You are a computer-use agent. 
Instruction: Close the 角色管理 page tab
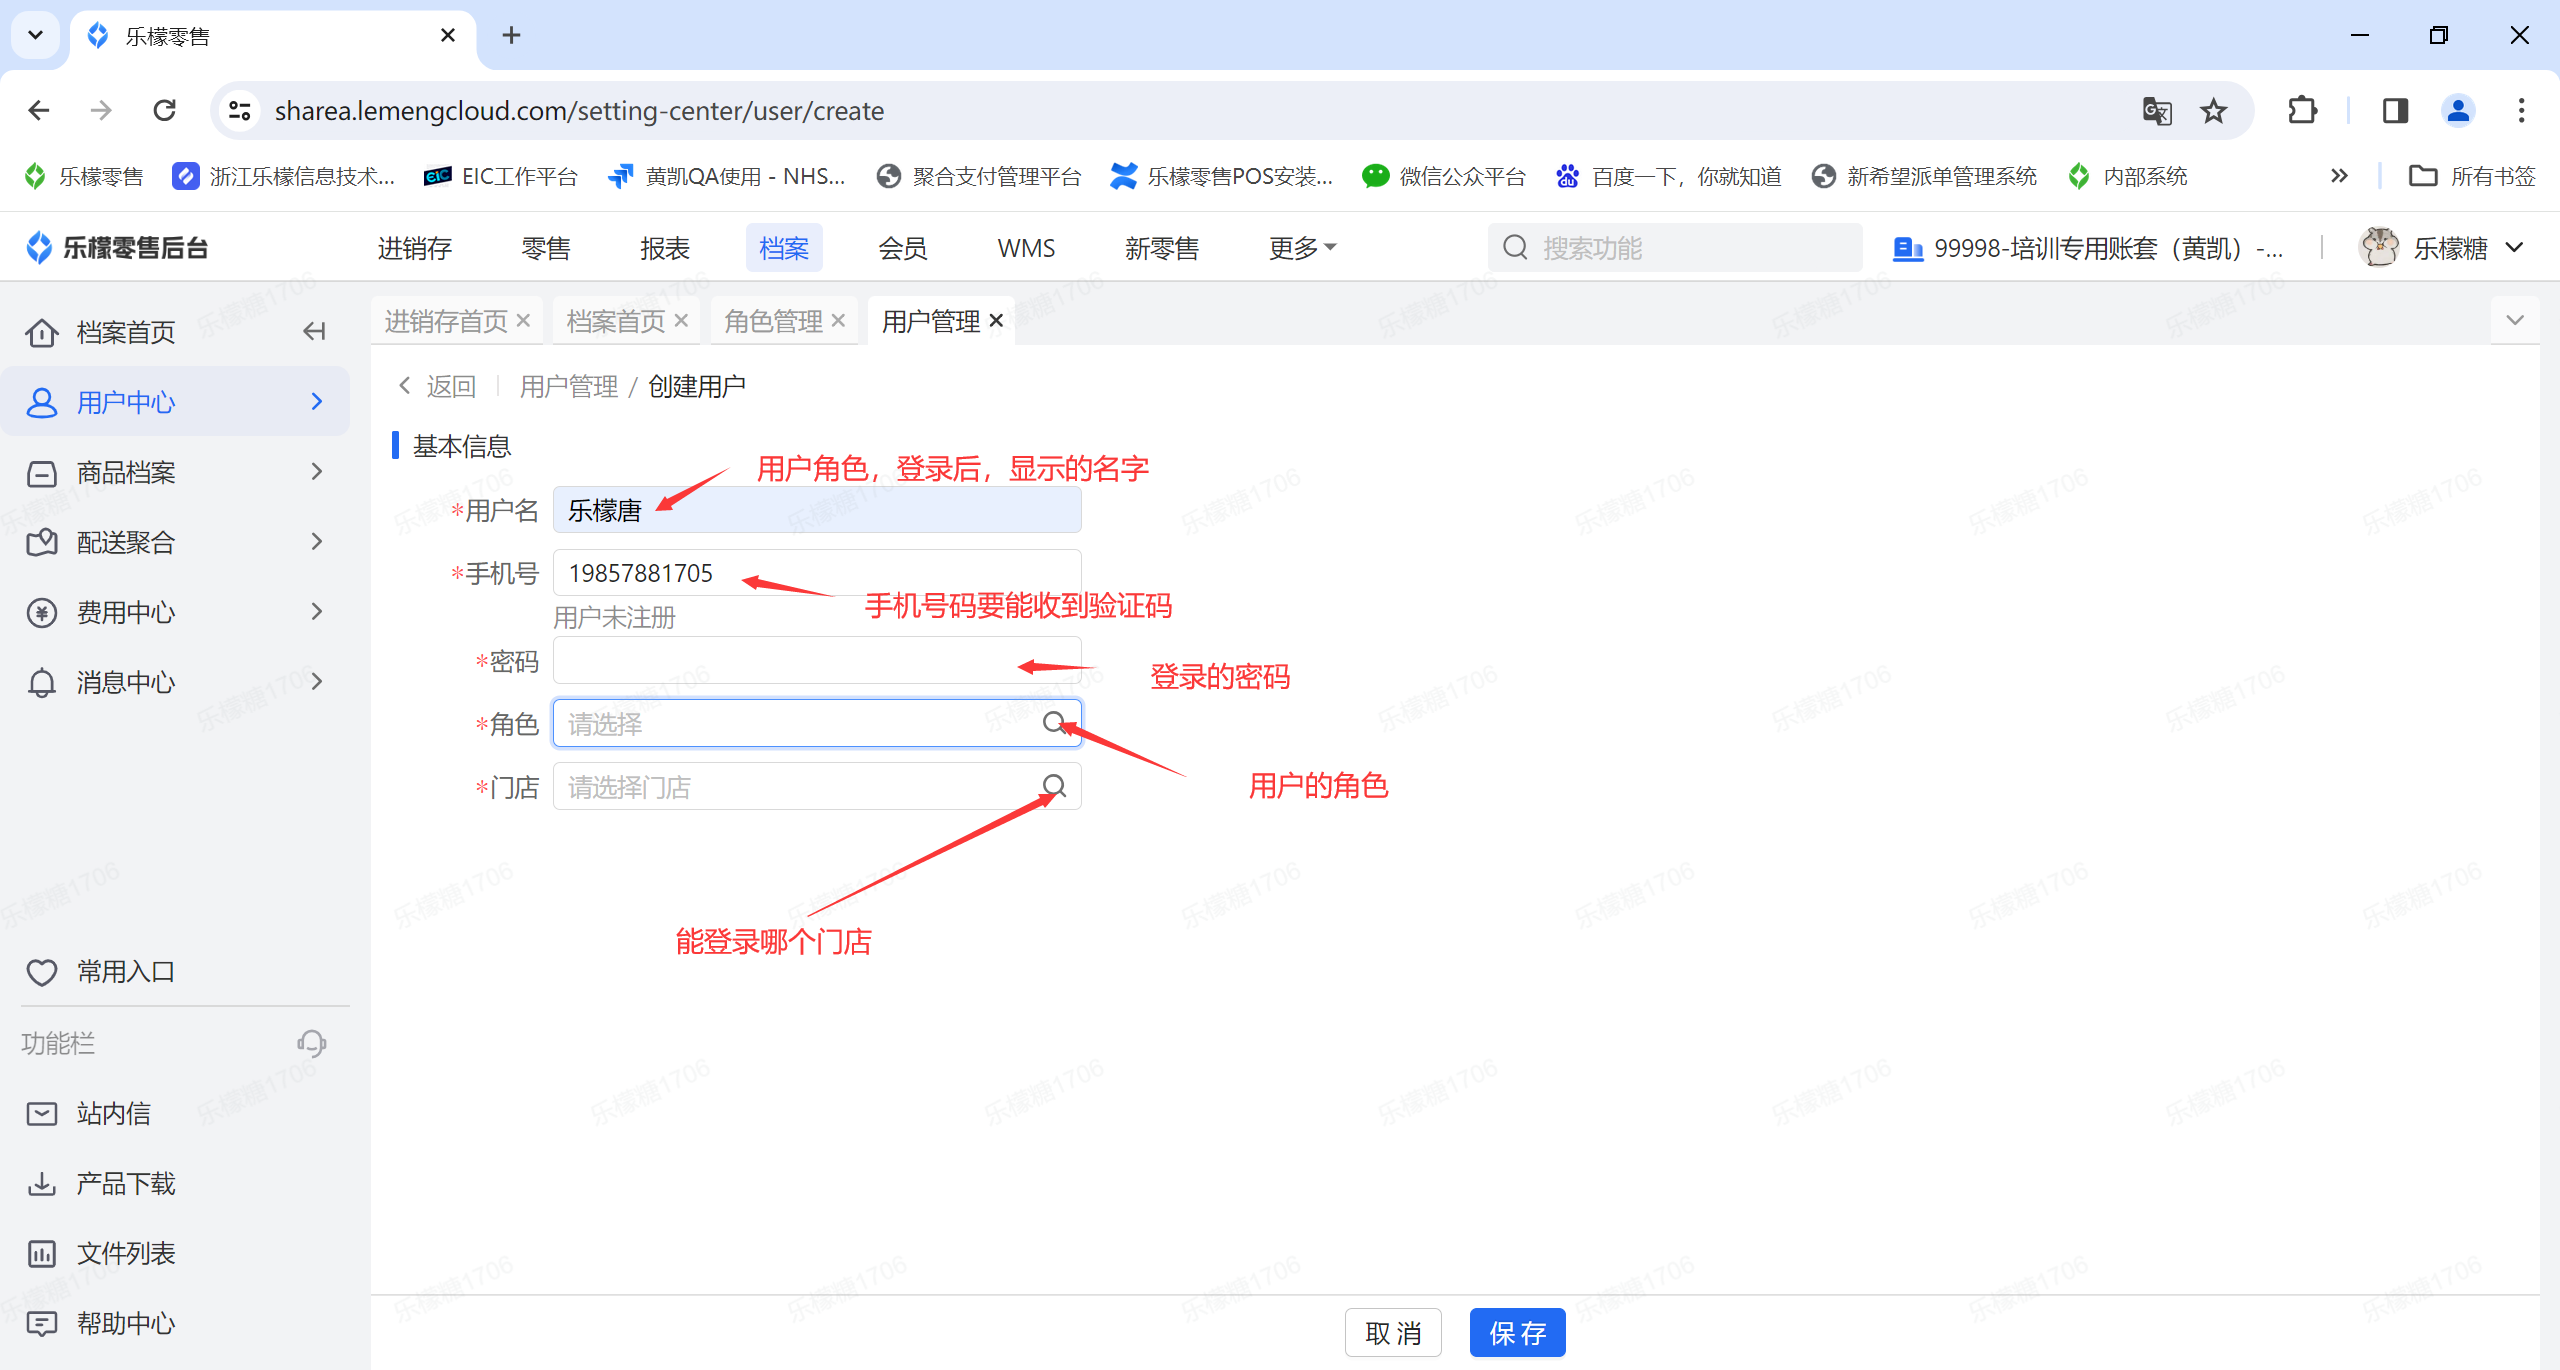pyautogui.click(x=838, y=320)
